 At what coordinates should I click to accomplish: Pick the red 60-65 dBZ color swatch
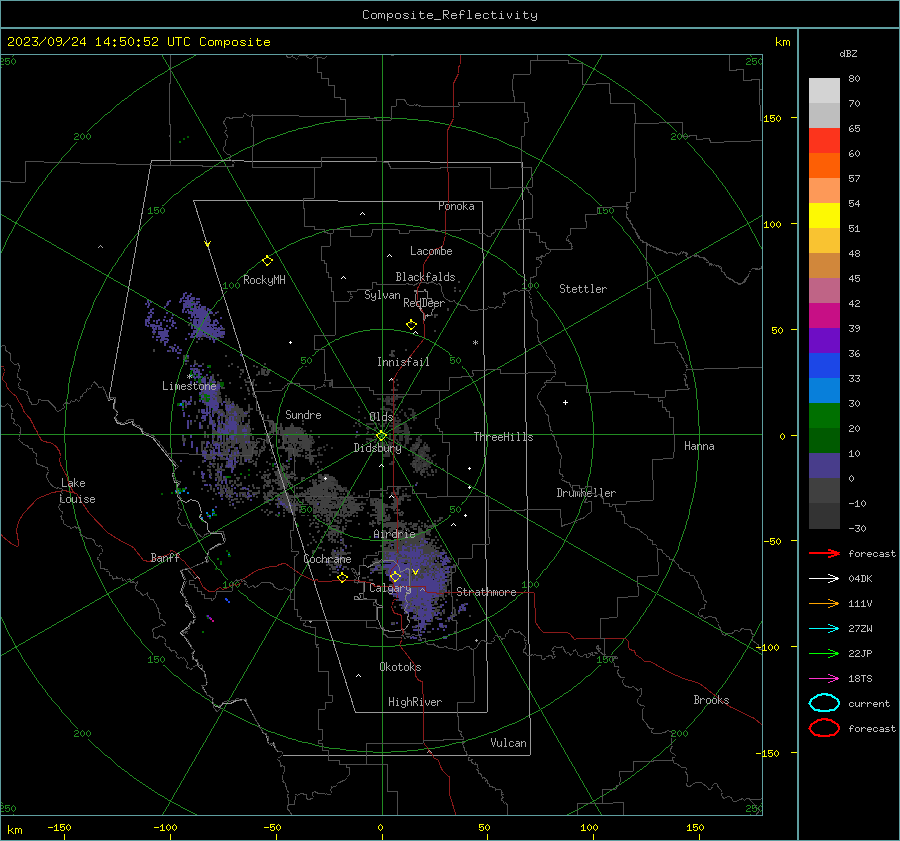(824, 141)
